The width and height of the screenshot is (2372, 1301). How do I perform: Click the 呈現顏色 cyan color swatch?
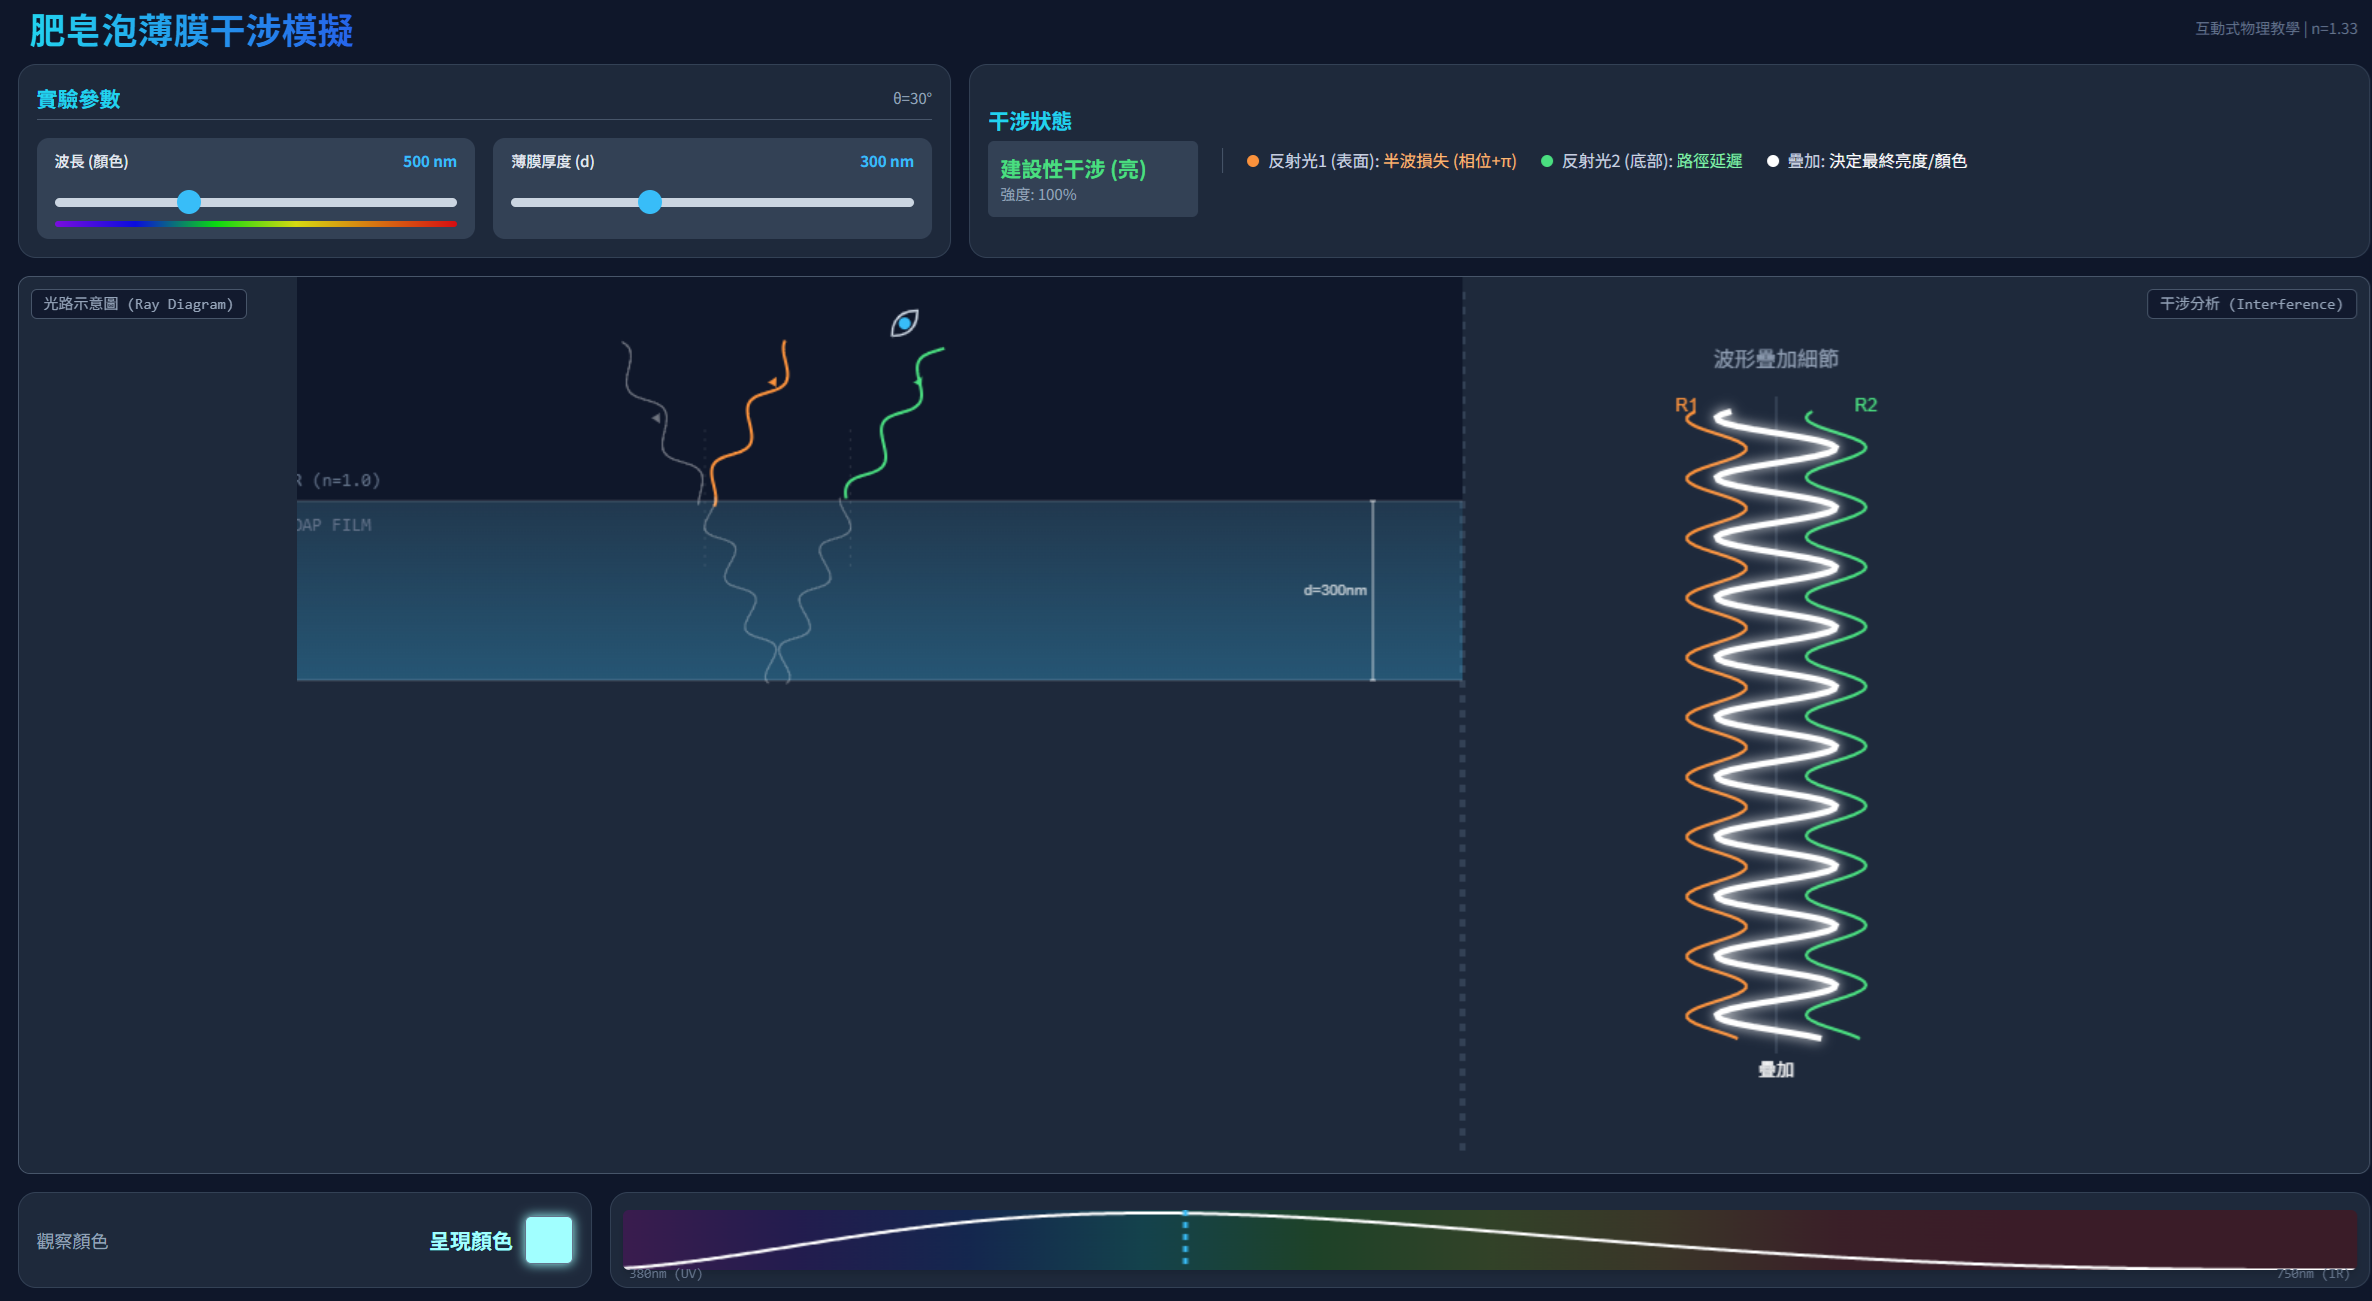(x=549, y=1240)
